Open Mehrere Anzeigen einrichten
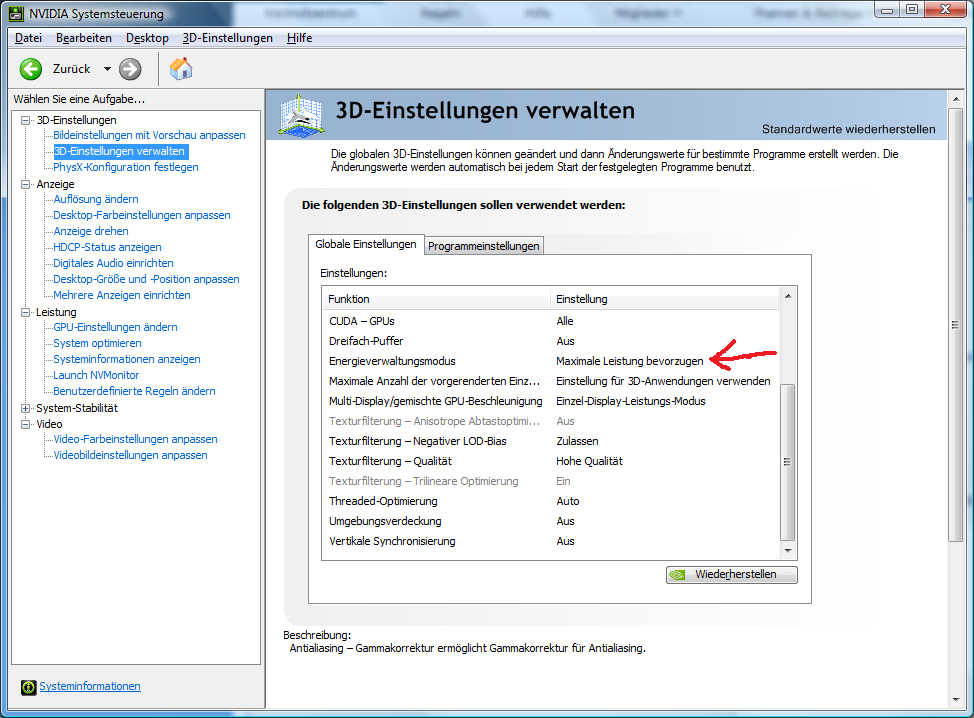This screenshot has width=974, height=718. pos(122,296)
